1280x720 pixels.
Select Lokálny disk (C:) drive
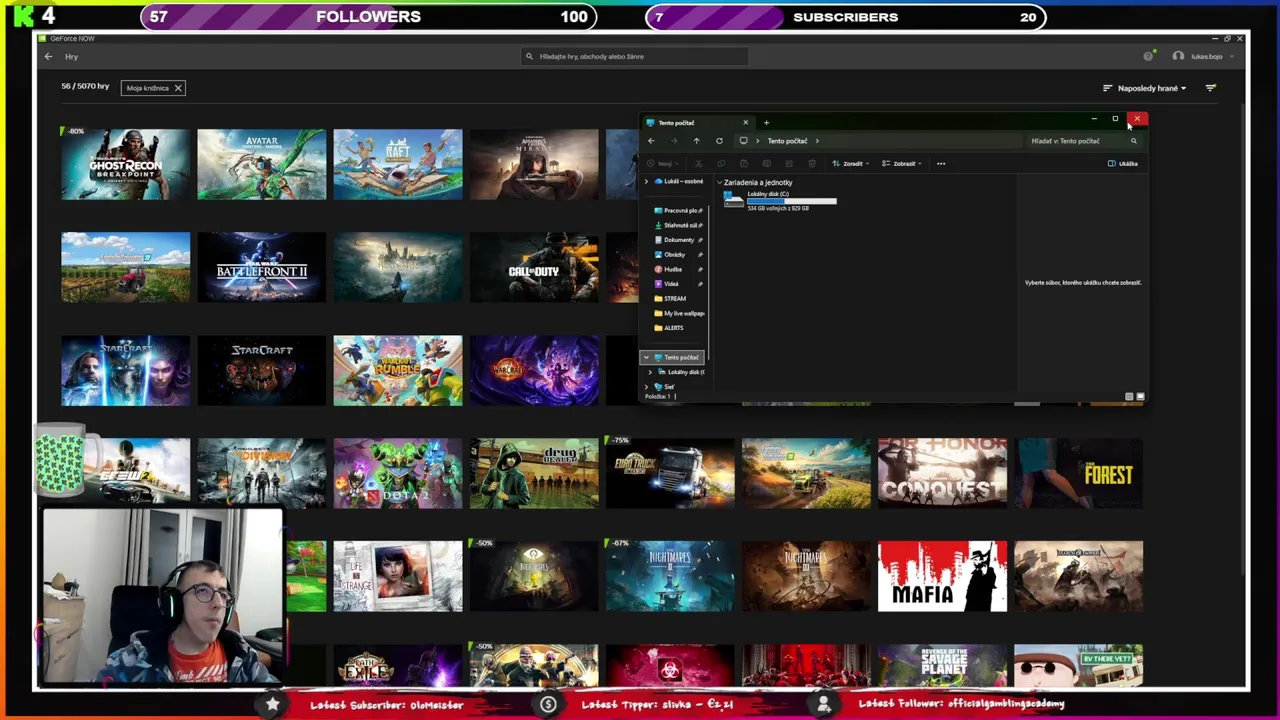(x=780, y=200)
